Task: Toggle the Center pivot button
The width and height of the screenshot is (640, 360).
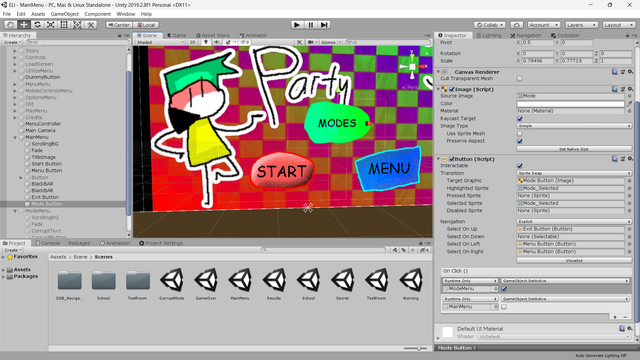Action: click(119, 25)
